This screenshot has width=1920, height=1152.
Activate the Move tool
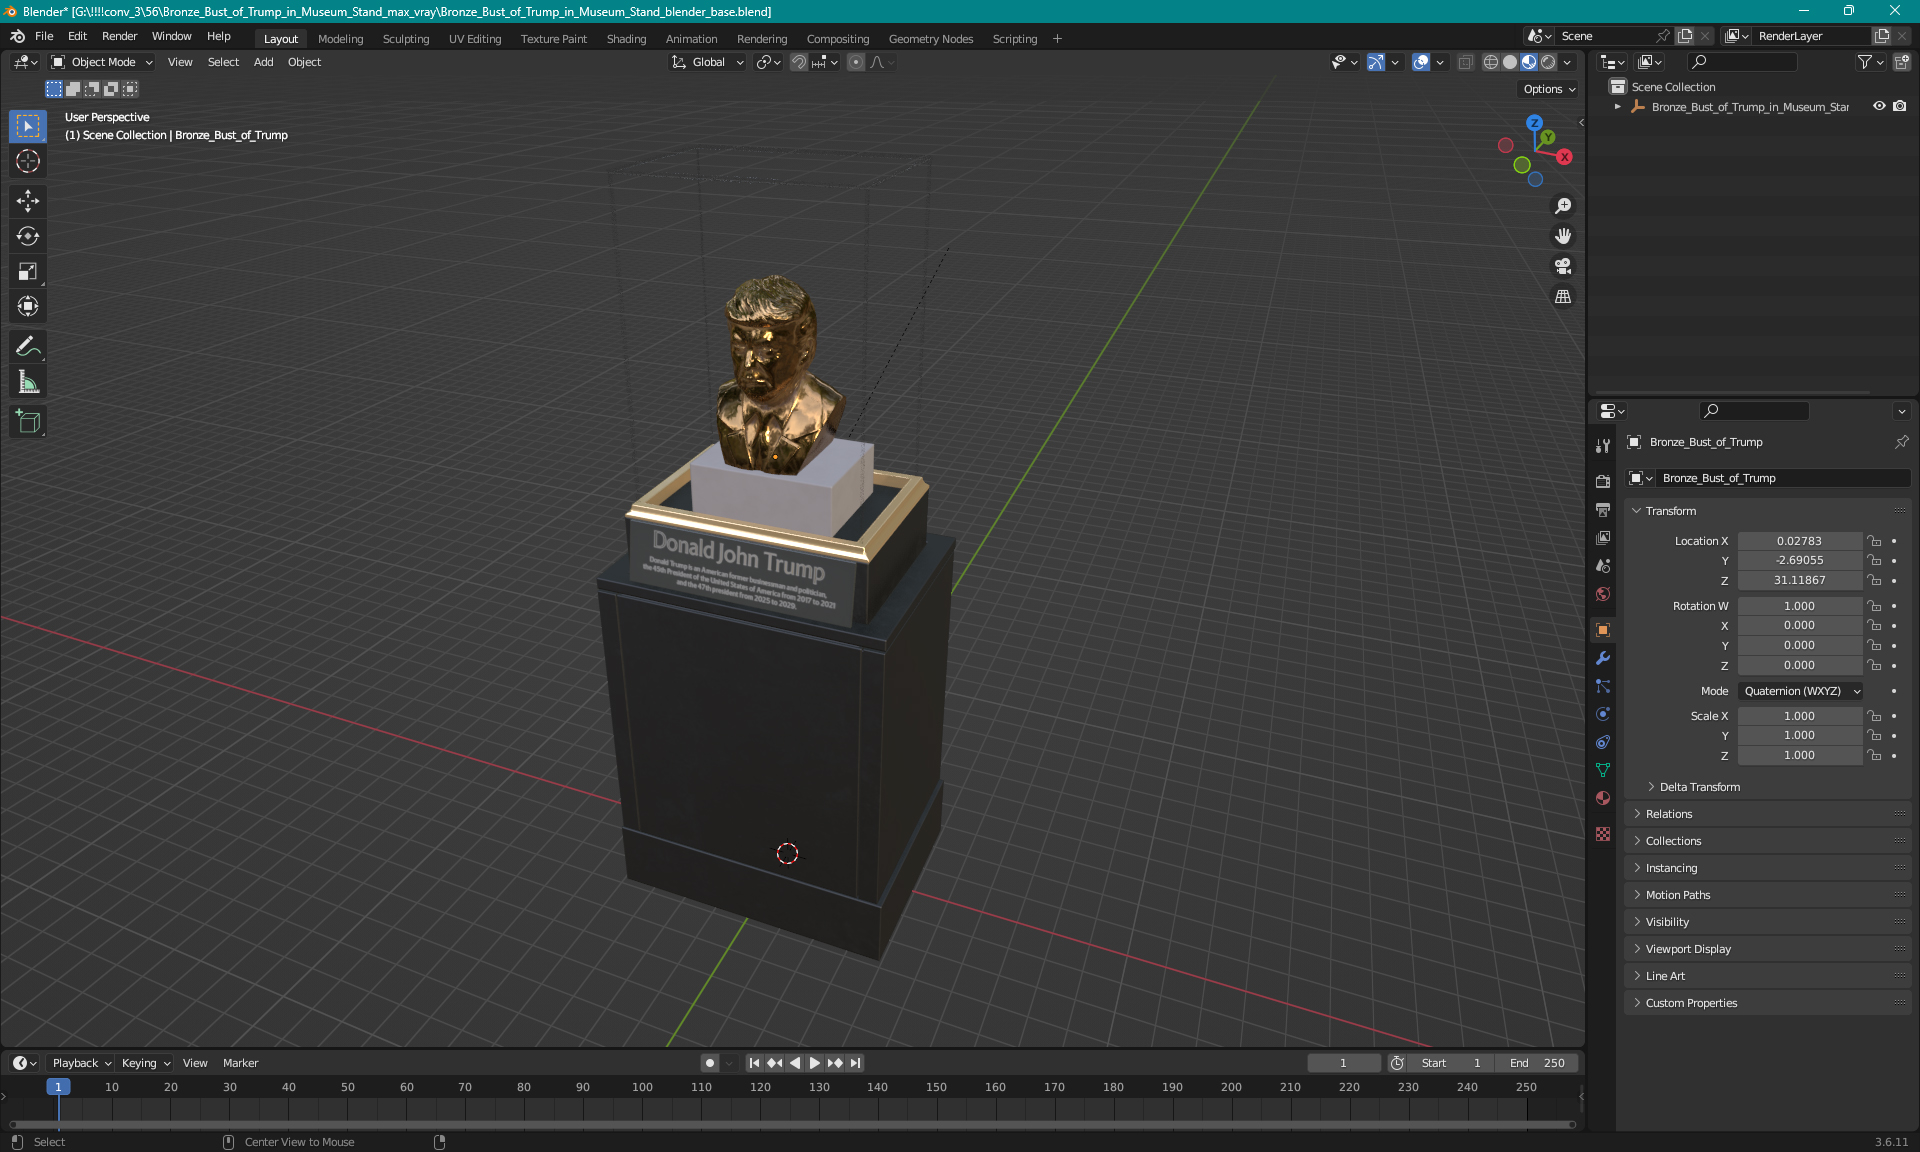[28, 201]
